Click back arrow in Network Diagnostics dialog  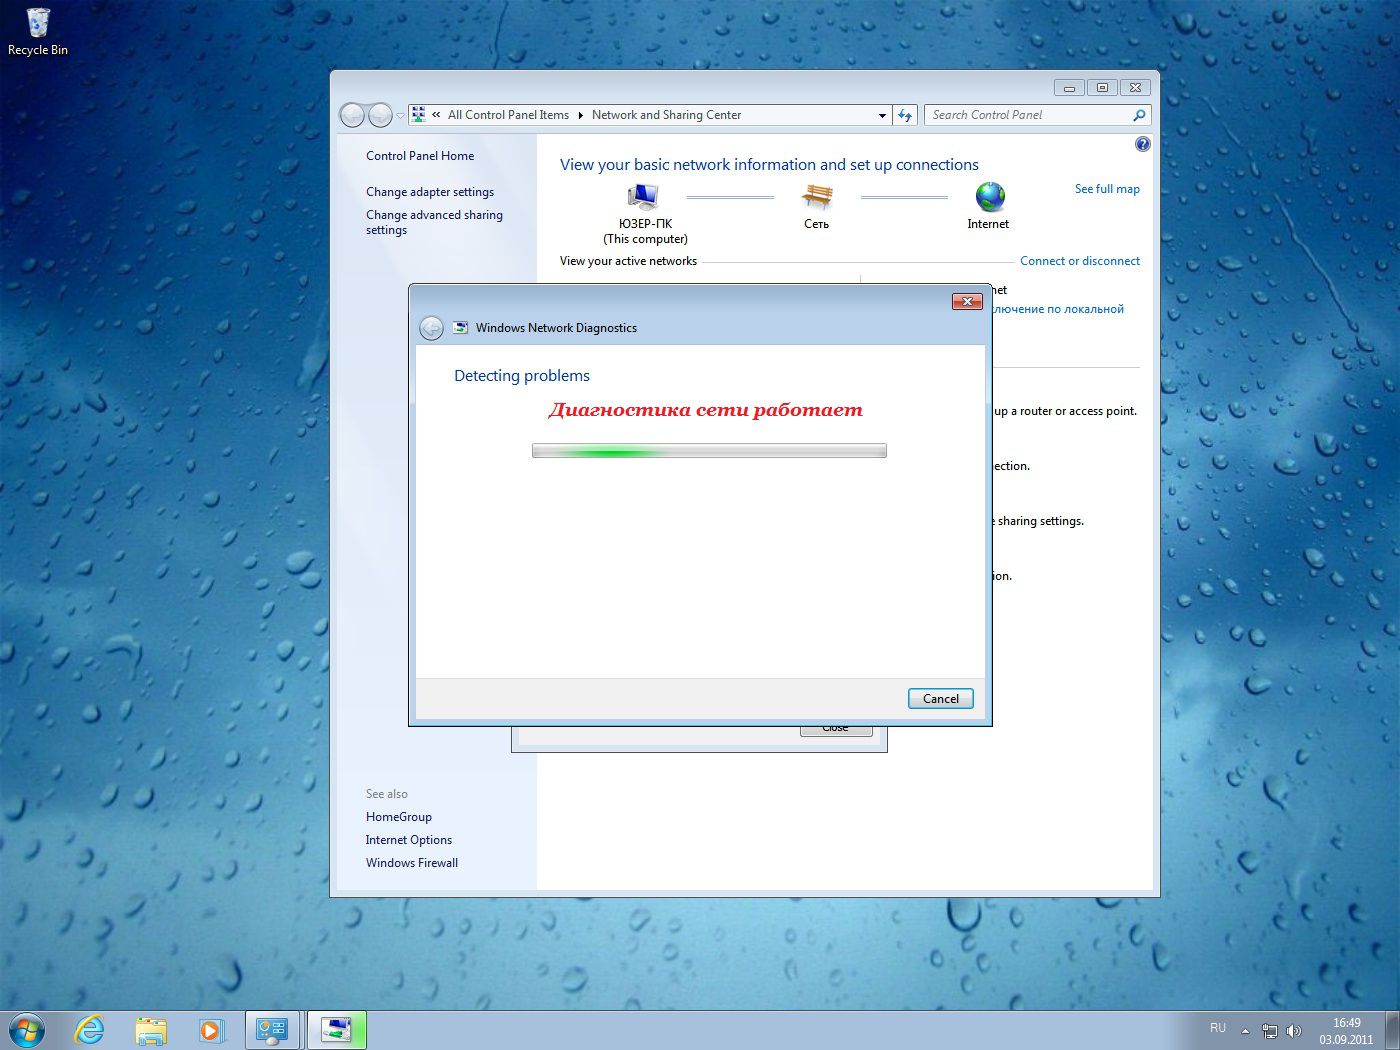(431, 328)
